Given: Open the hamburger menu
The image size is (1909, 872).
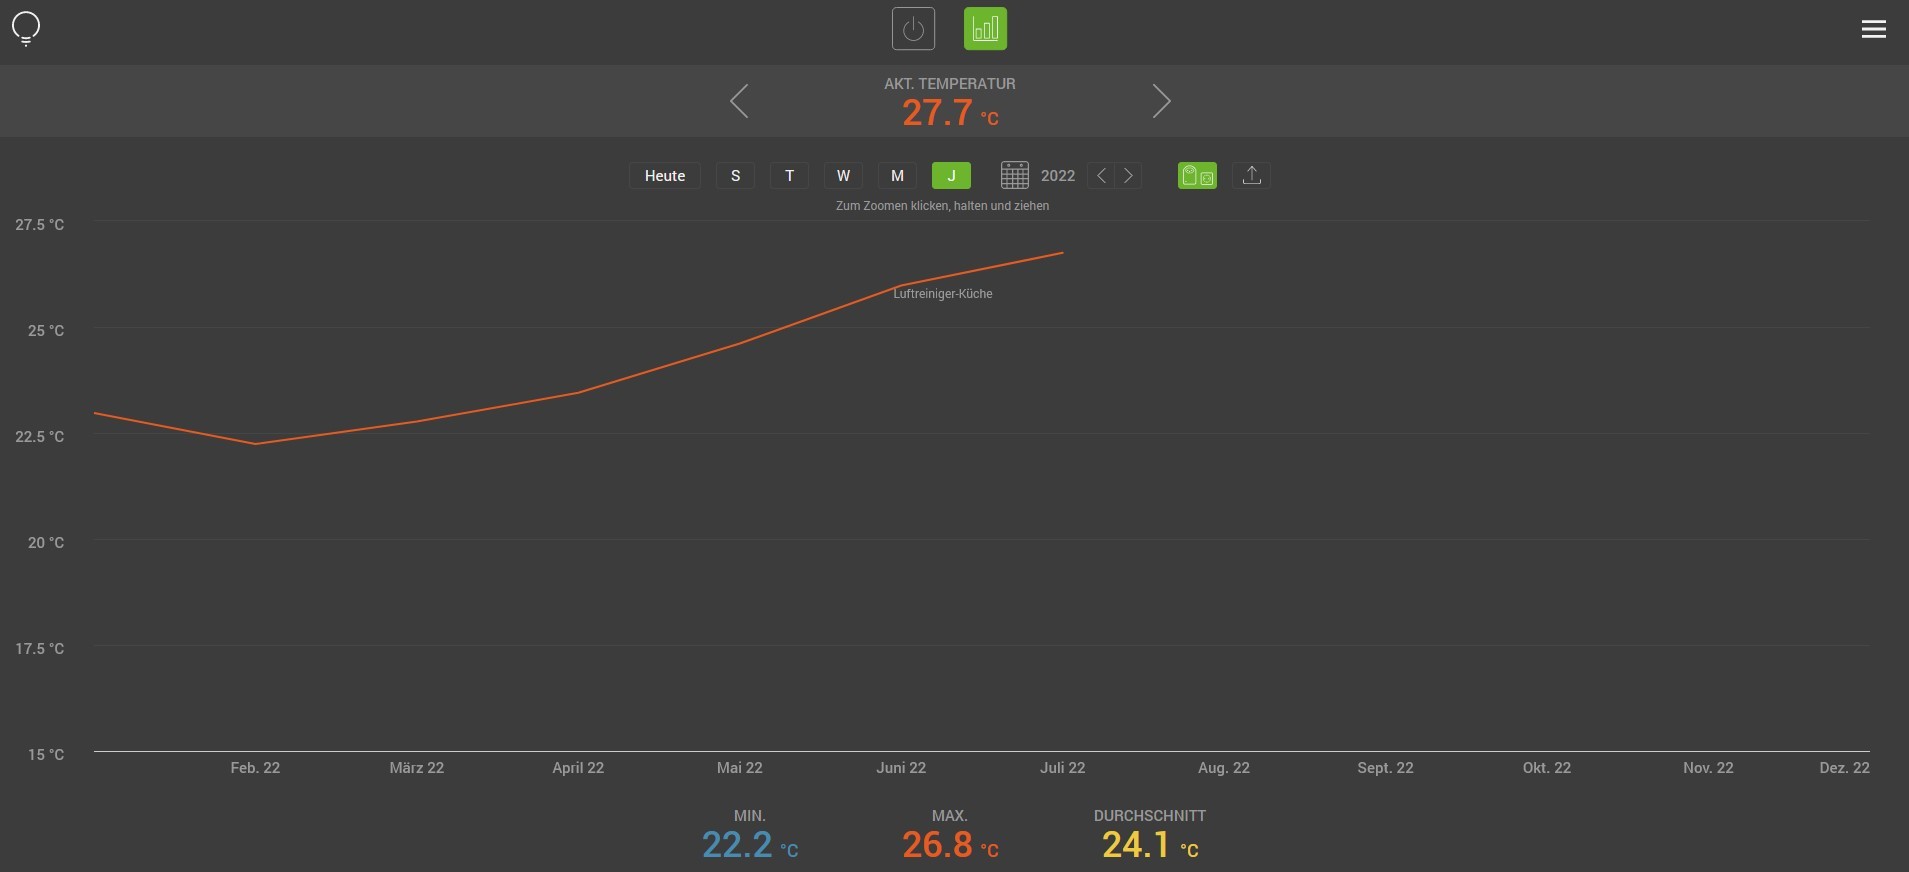Looking at the screenshot, I should [1873, 29].
